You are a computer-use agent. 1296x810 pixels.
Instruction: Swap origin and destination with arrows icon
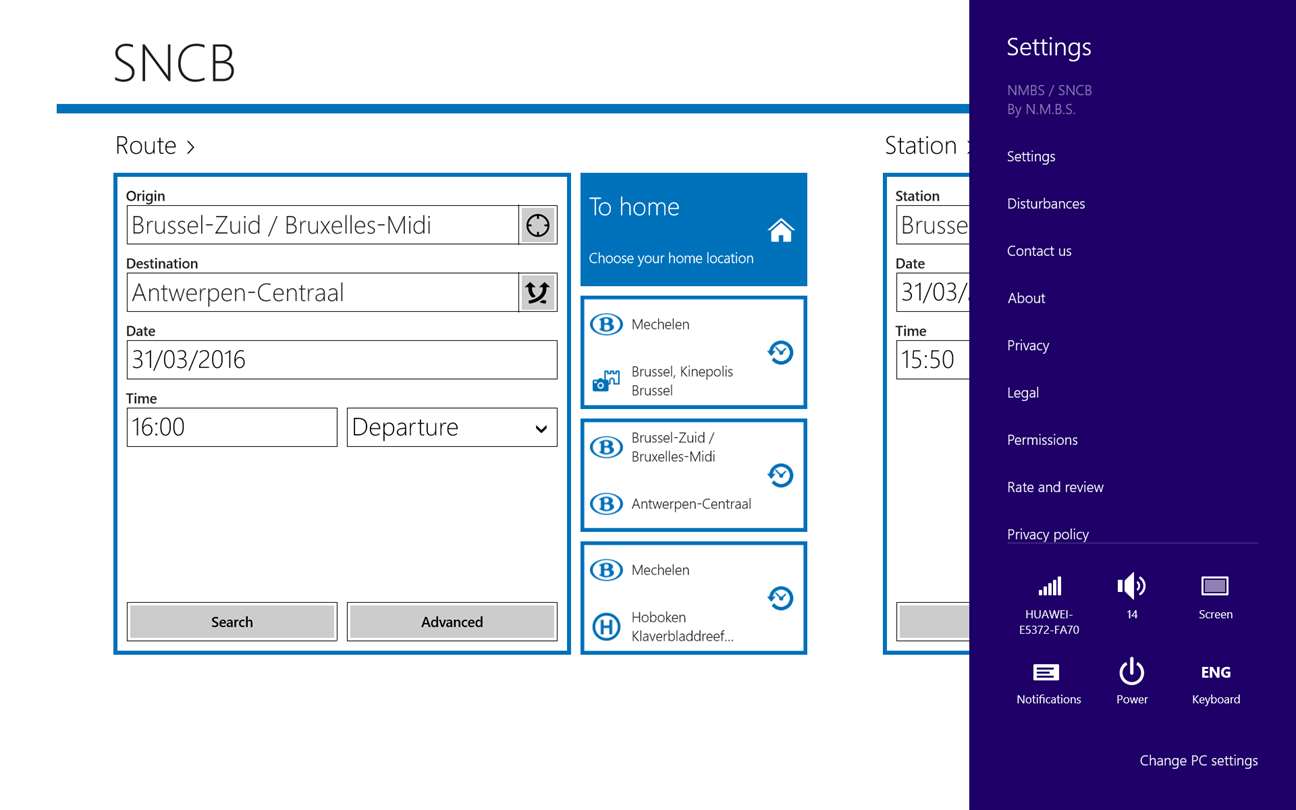(538, 292)
